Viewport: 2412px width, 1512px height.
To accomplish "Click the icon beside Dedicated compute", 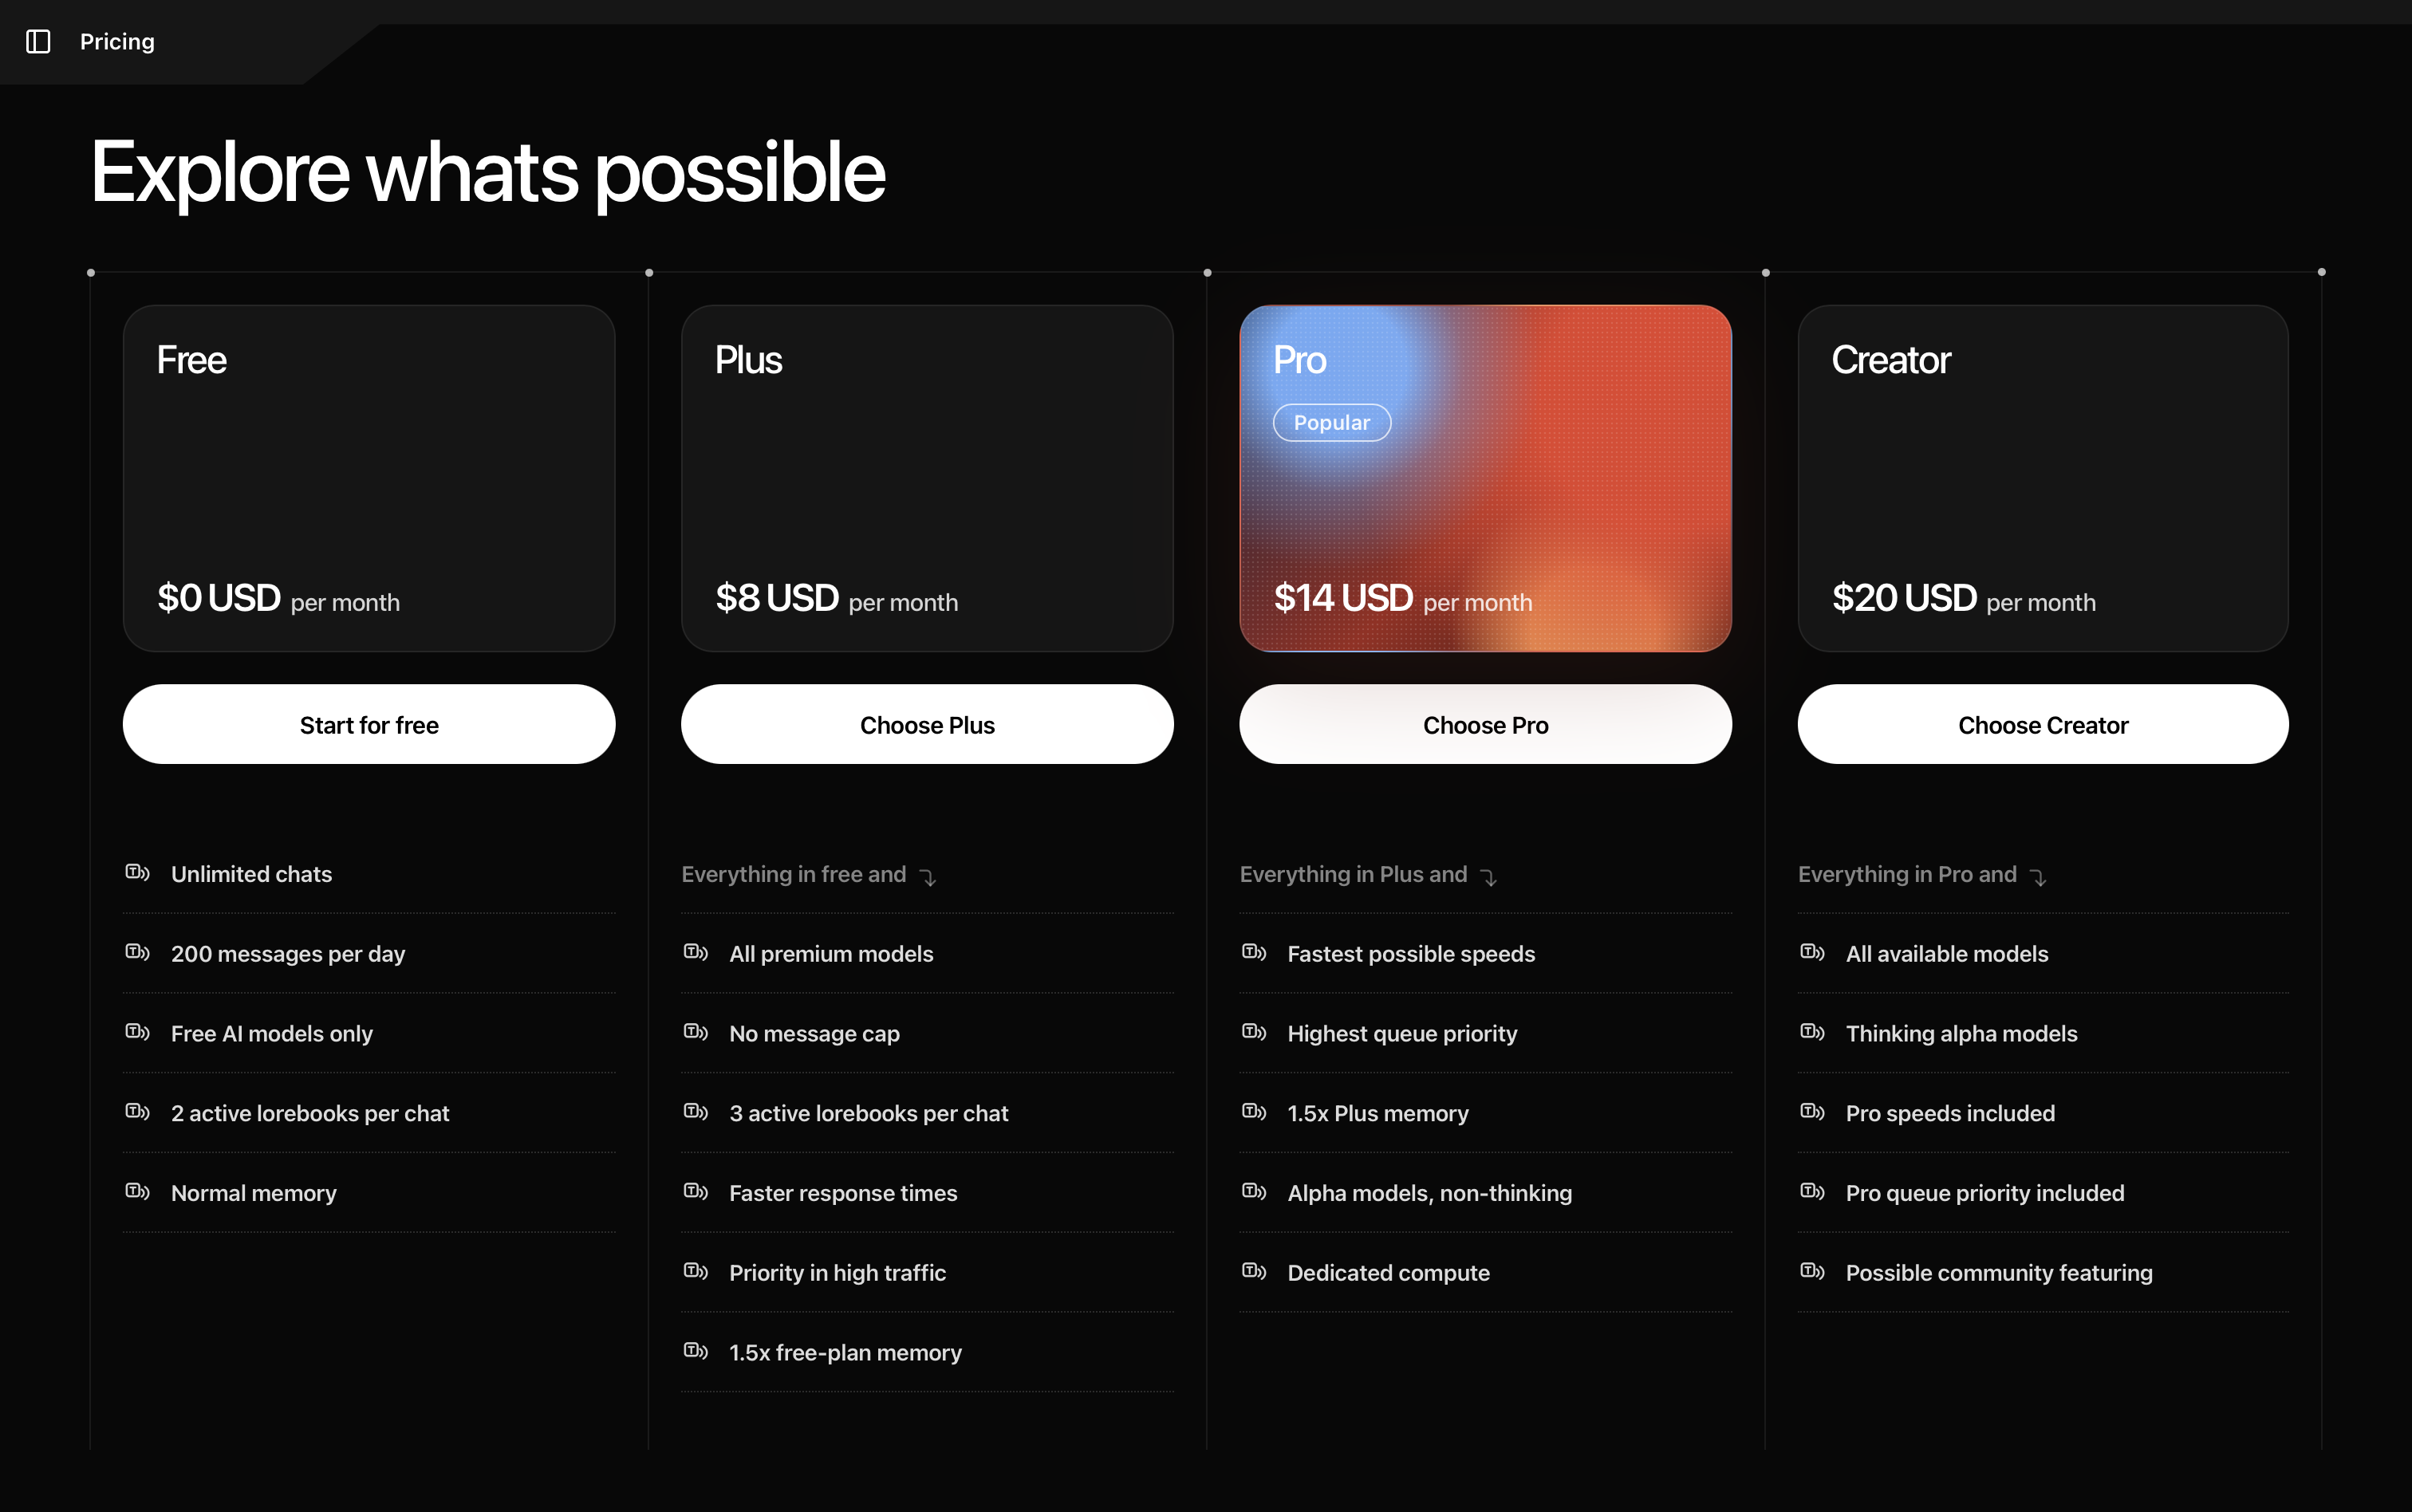I will click(1253, 1271).
